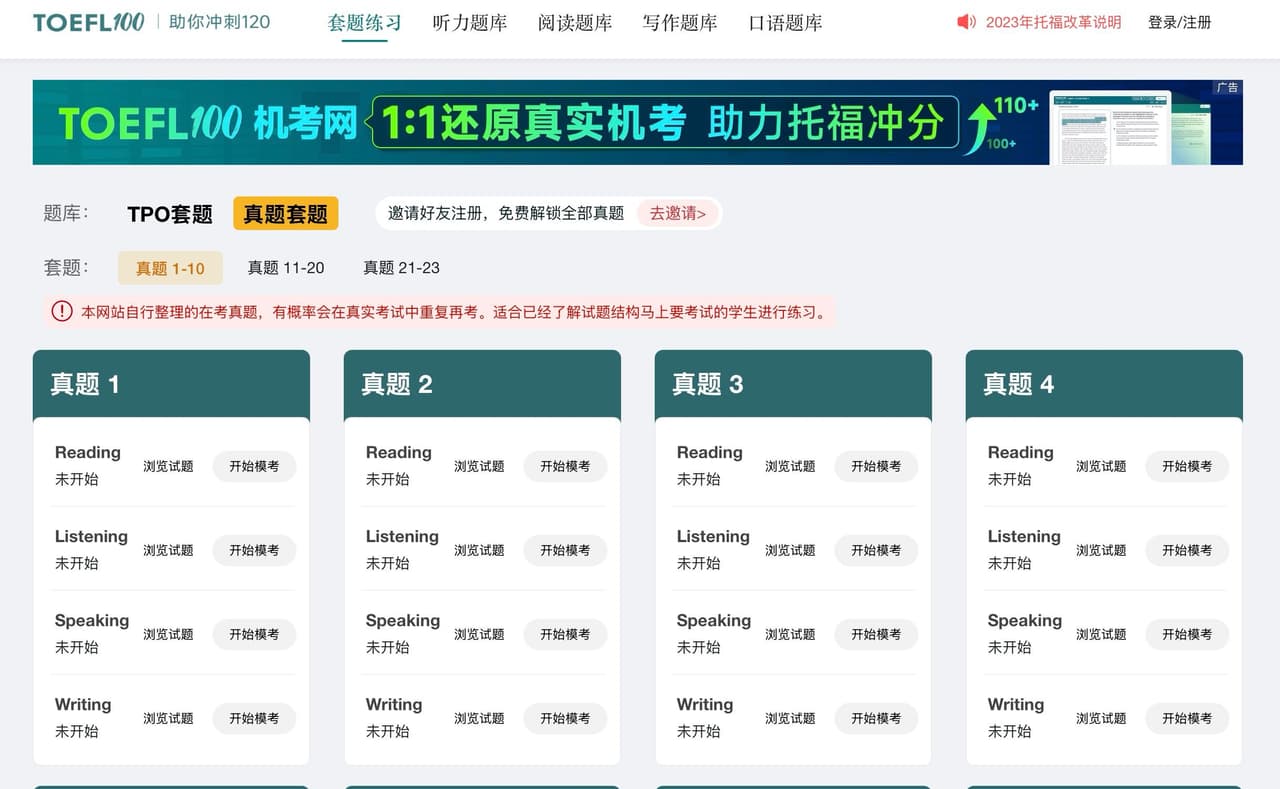The height and width of the screenshot is (789, 1280).
Task: Start 真题 1 Writing mock exam
Action: pos(254,718)
